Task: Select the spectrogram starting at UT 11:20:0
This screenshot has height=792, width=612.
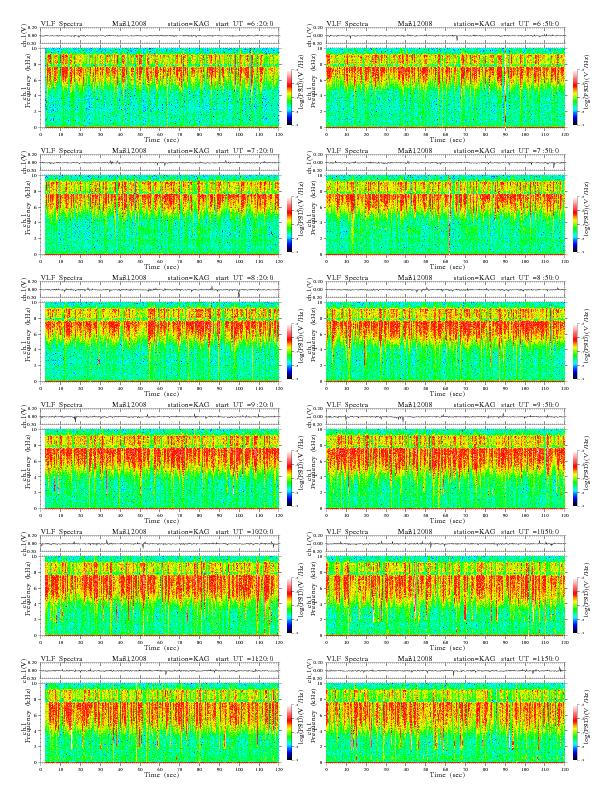Action: [160, 723]
